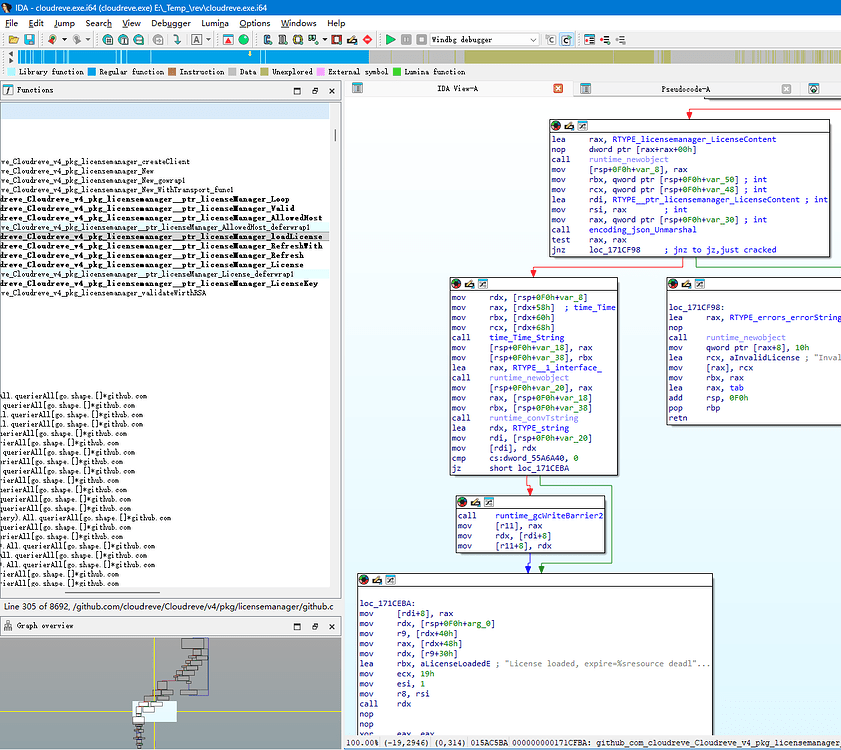Close the IDA View-A tab
This screenshot has height=750, width=841.
pyautogui.click(x=558, y=89)
